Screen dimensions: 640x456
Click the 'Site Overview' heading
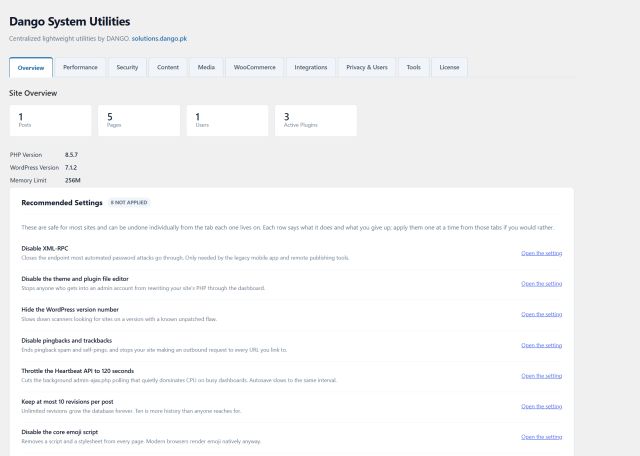coord(33,93)
